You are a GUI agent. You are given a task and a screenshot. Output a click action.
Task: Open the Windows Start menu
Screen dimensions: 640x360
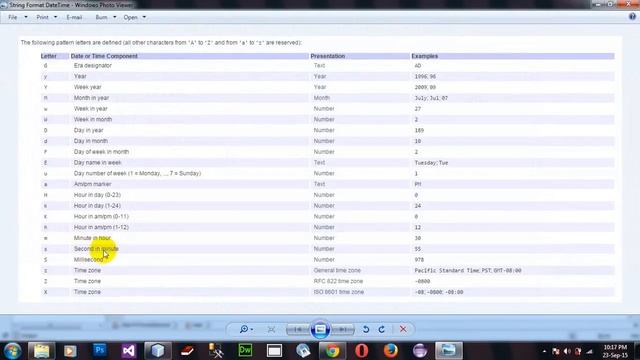(13, 351)
